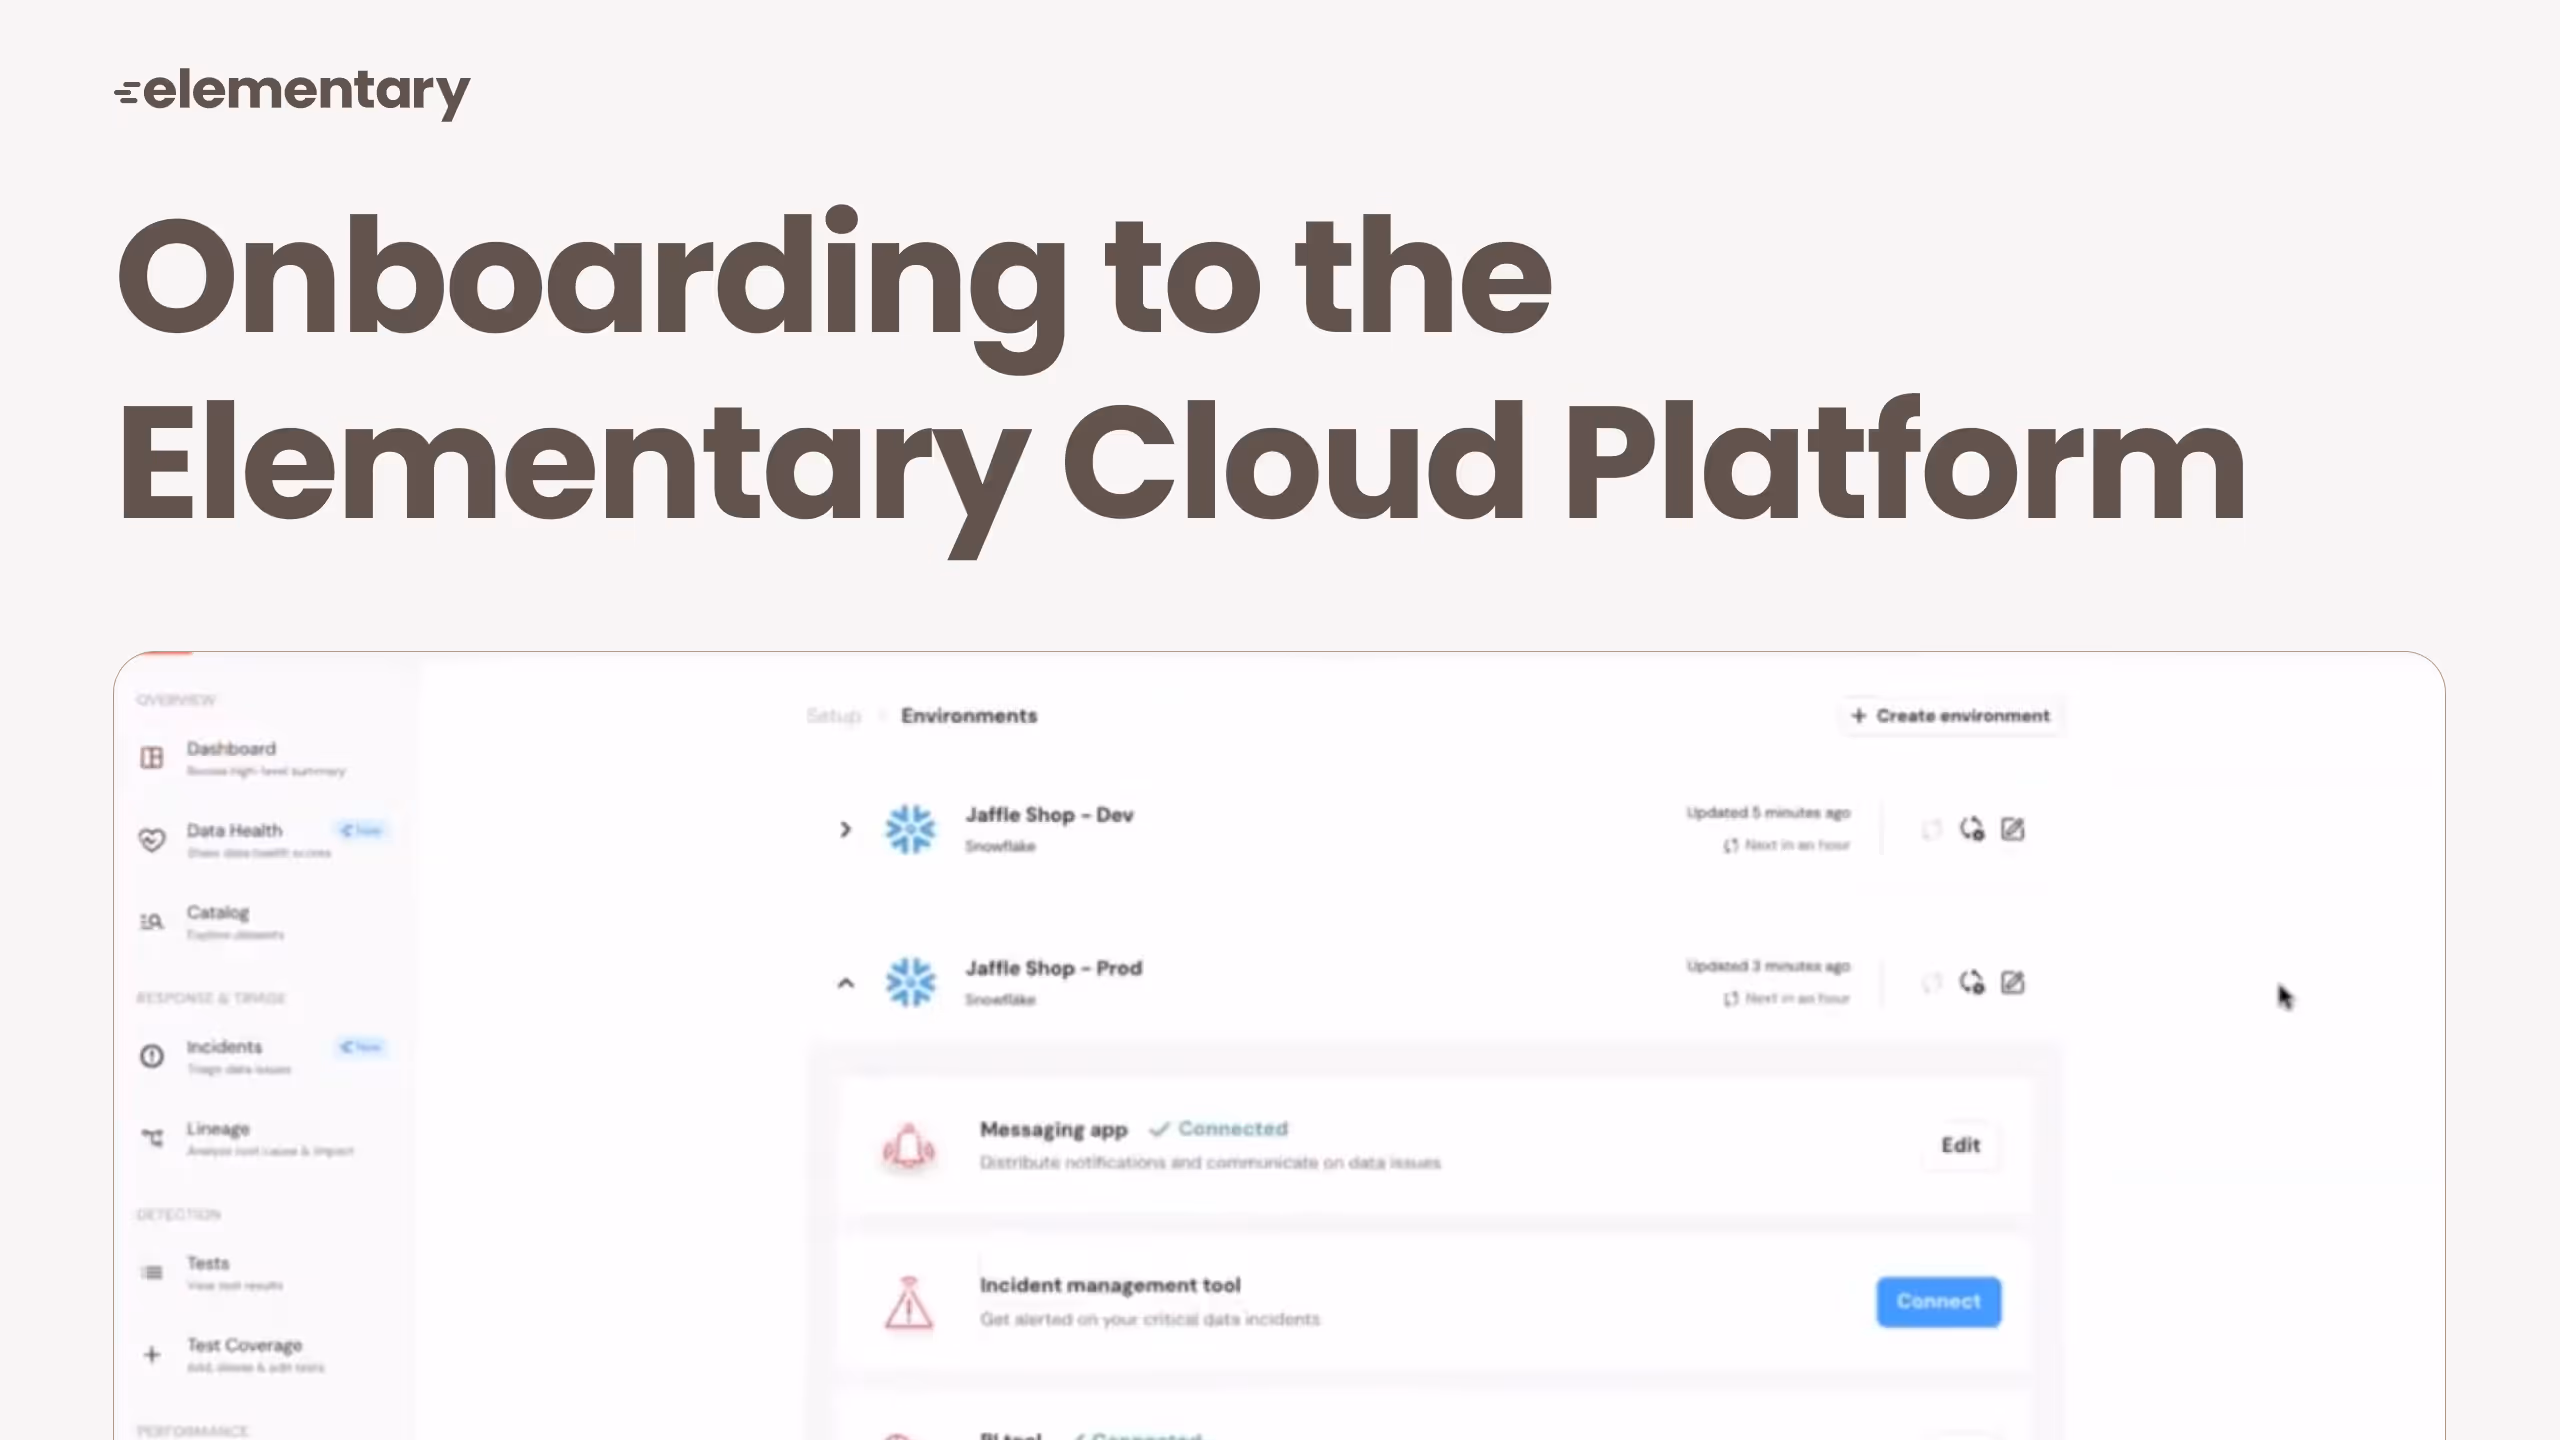Connect the Incident management tool

tap(1938, 1301)
